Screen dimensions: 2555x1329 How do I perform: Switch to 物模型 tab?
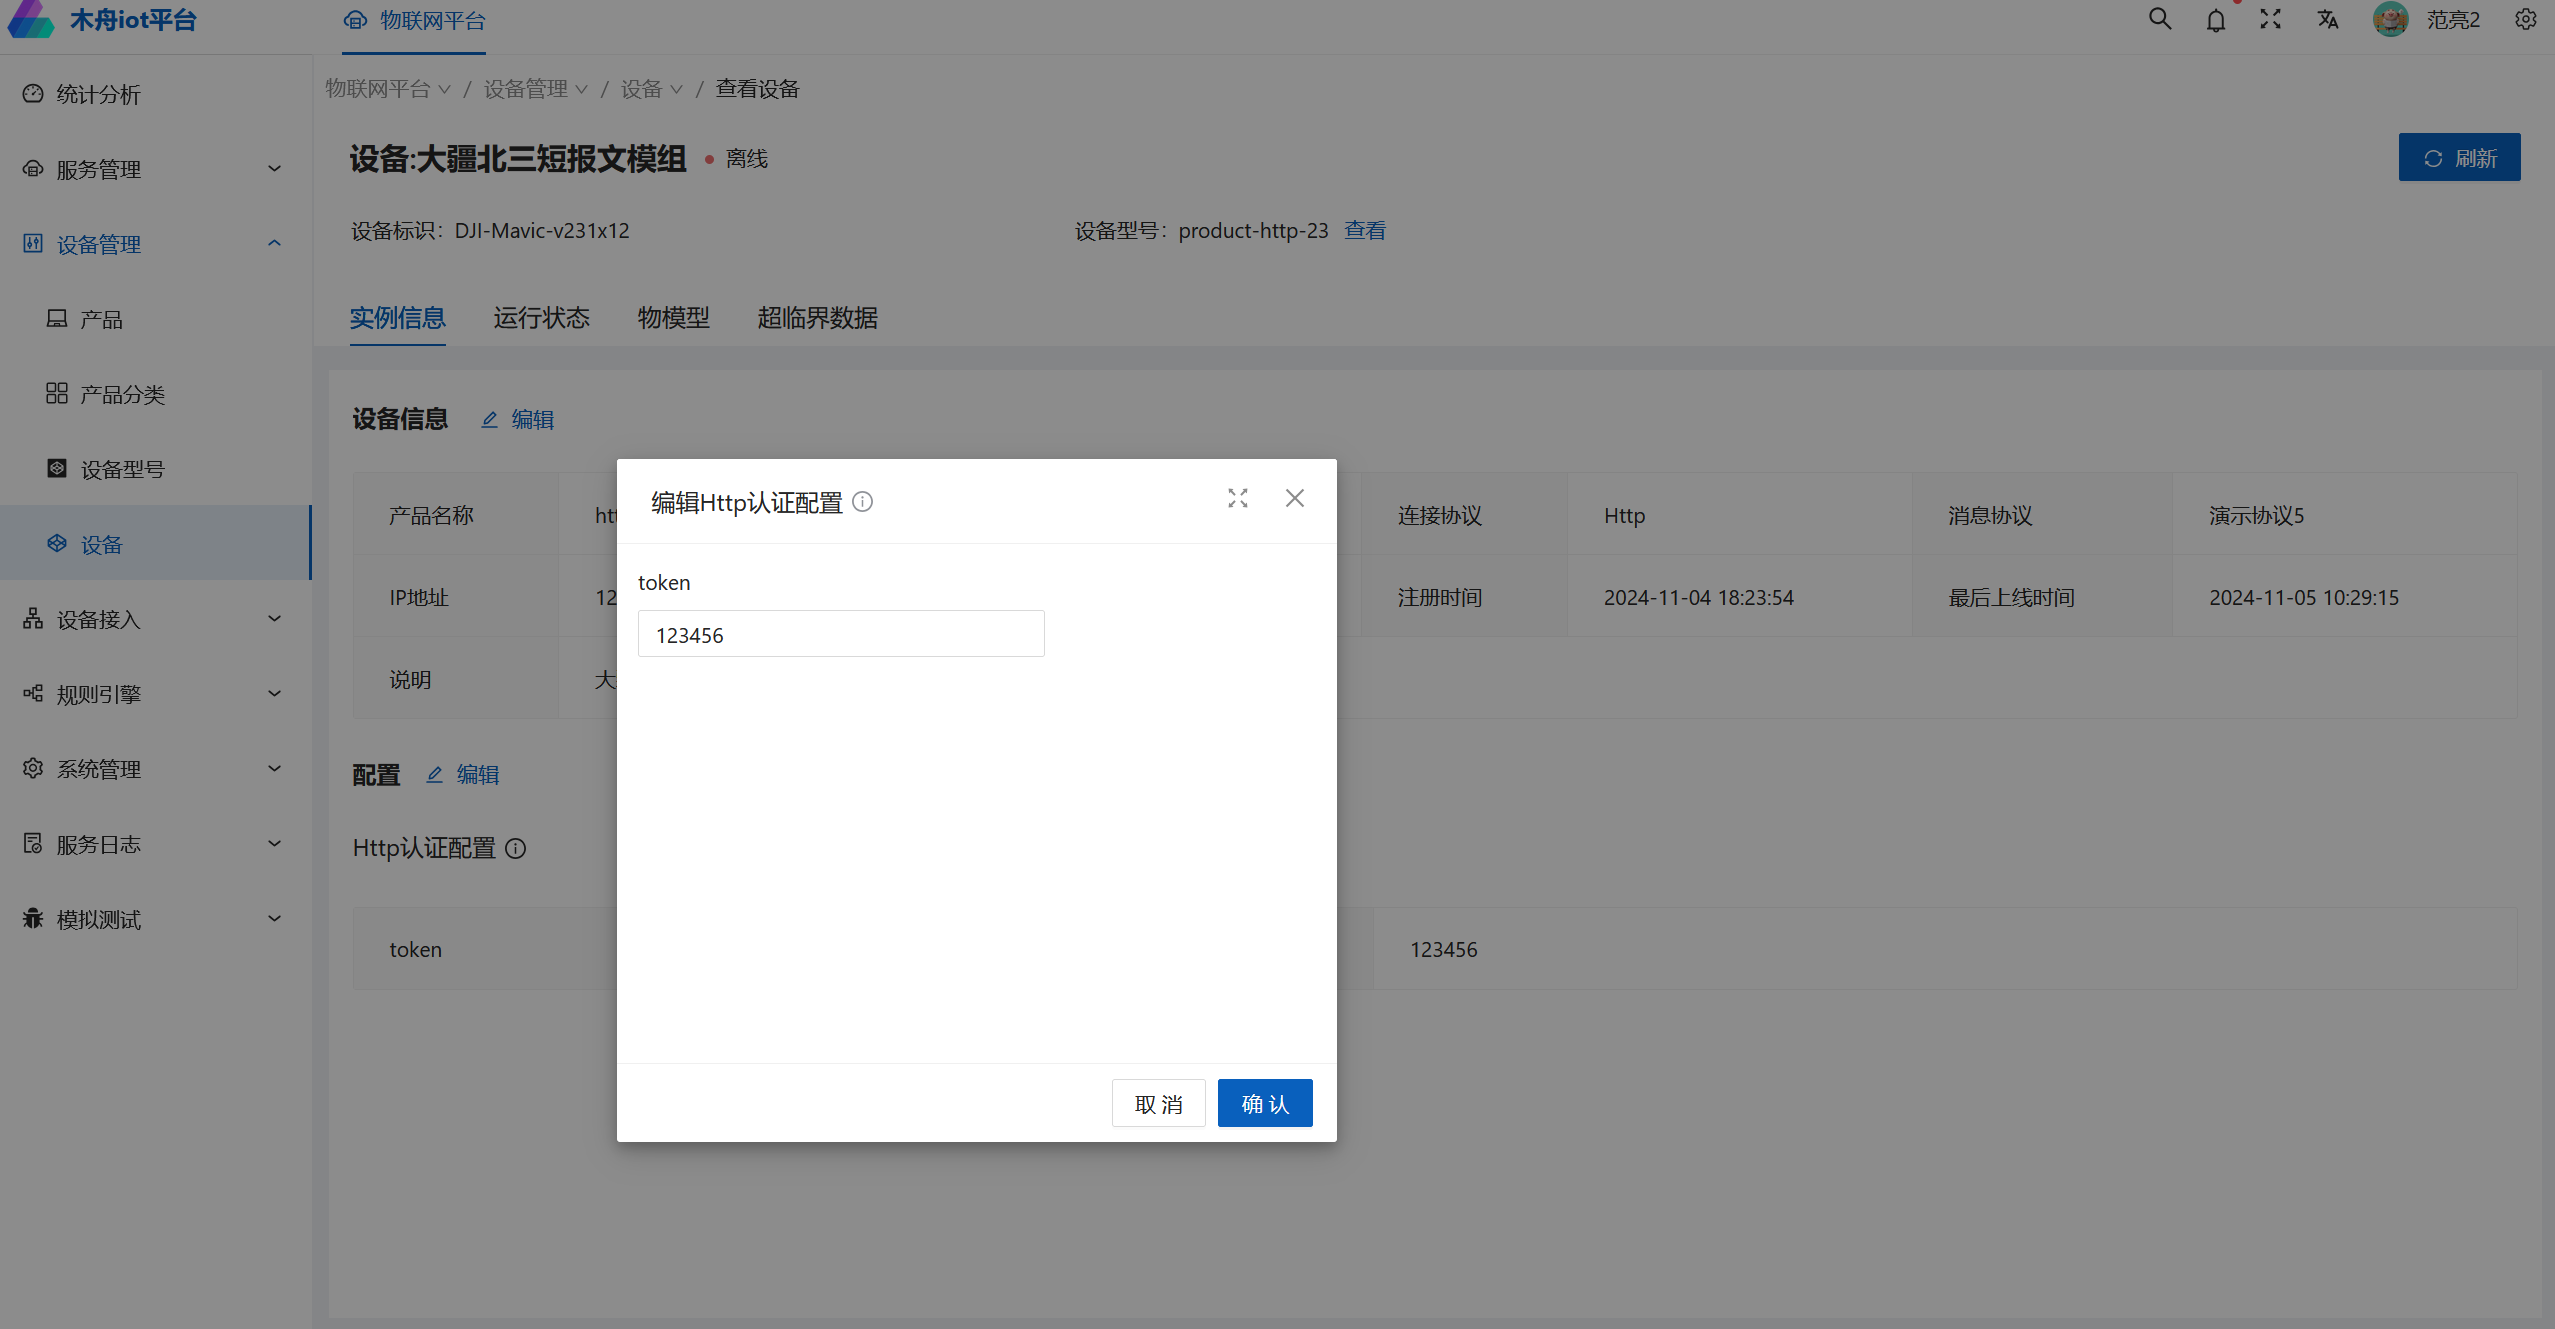673,318
